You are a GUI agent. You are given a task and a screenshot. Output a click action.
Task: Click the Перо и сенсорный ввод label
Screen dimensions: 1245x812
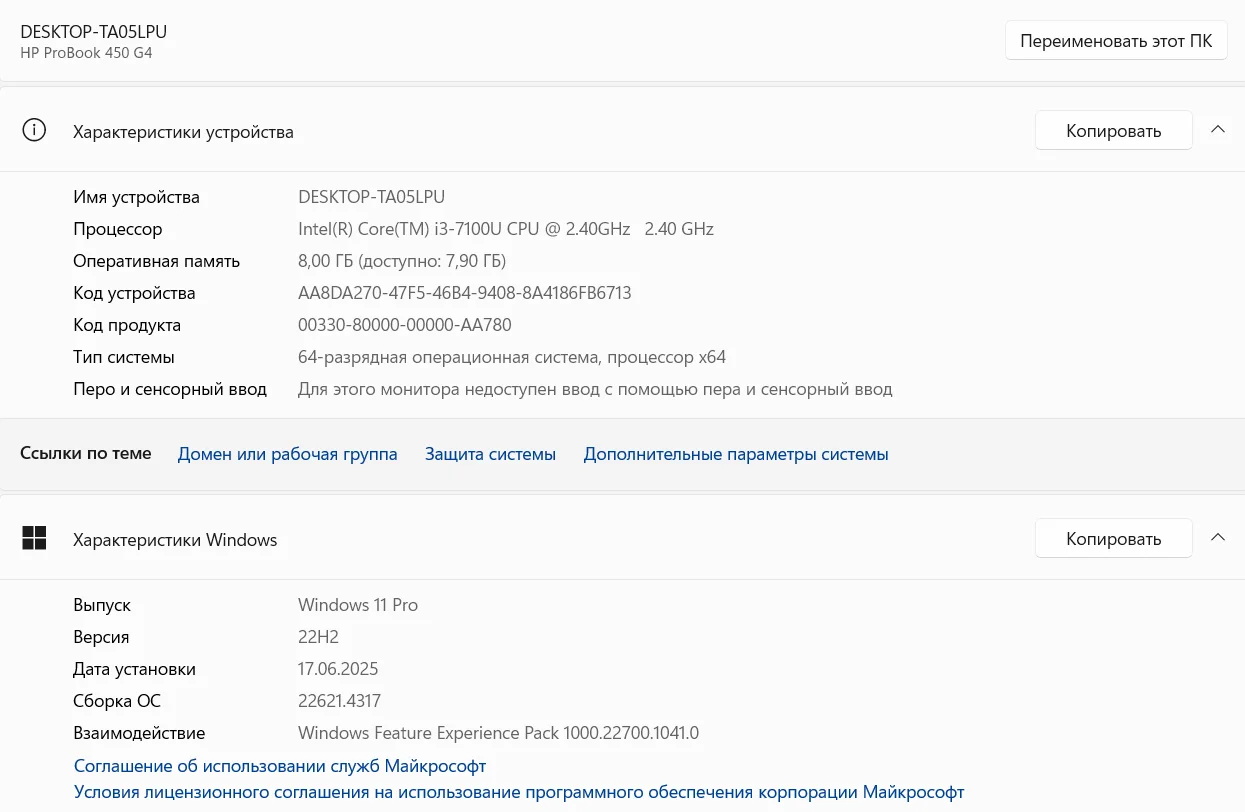(170, 389)
